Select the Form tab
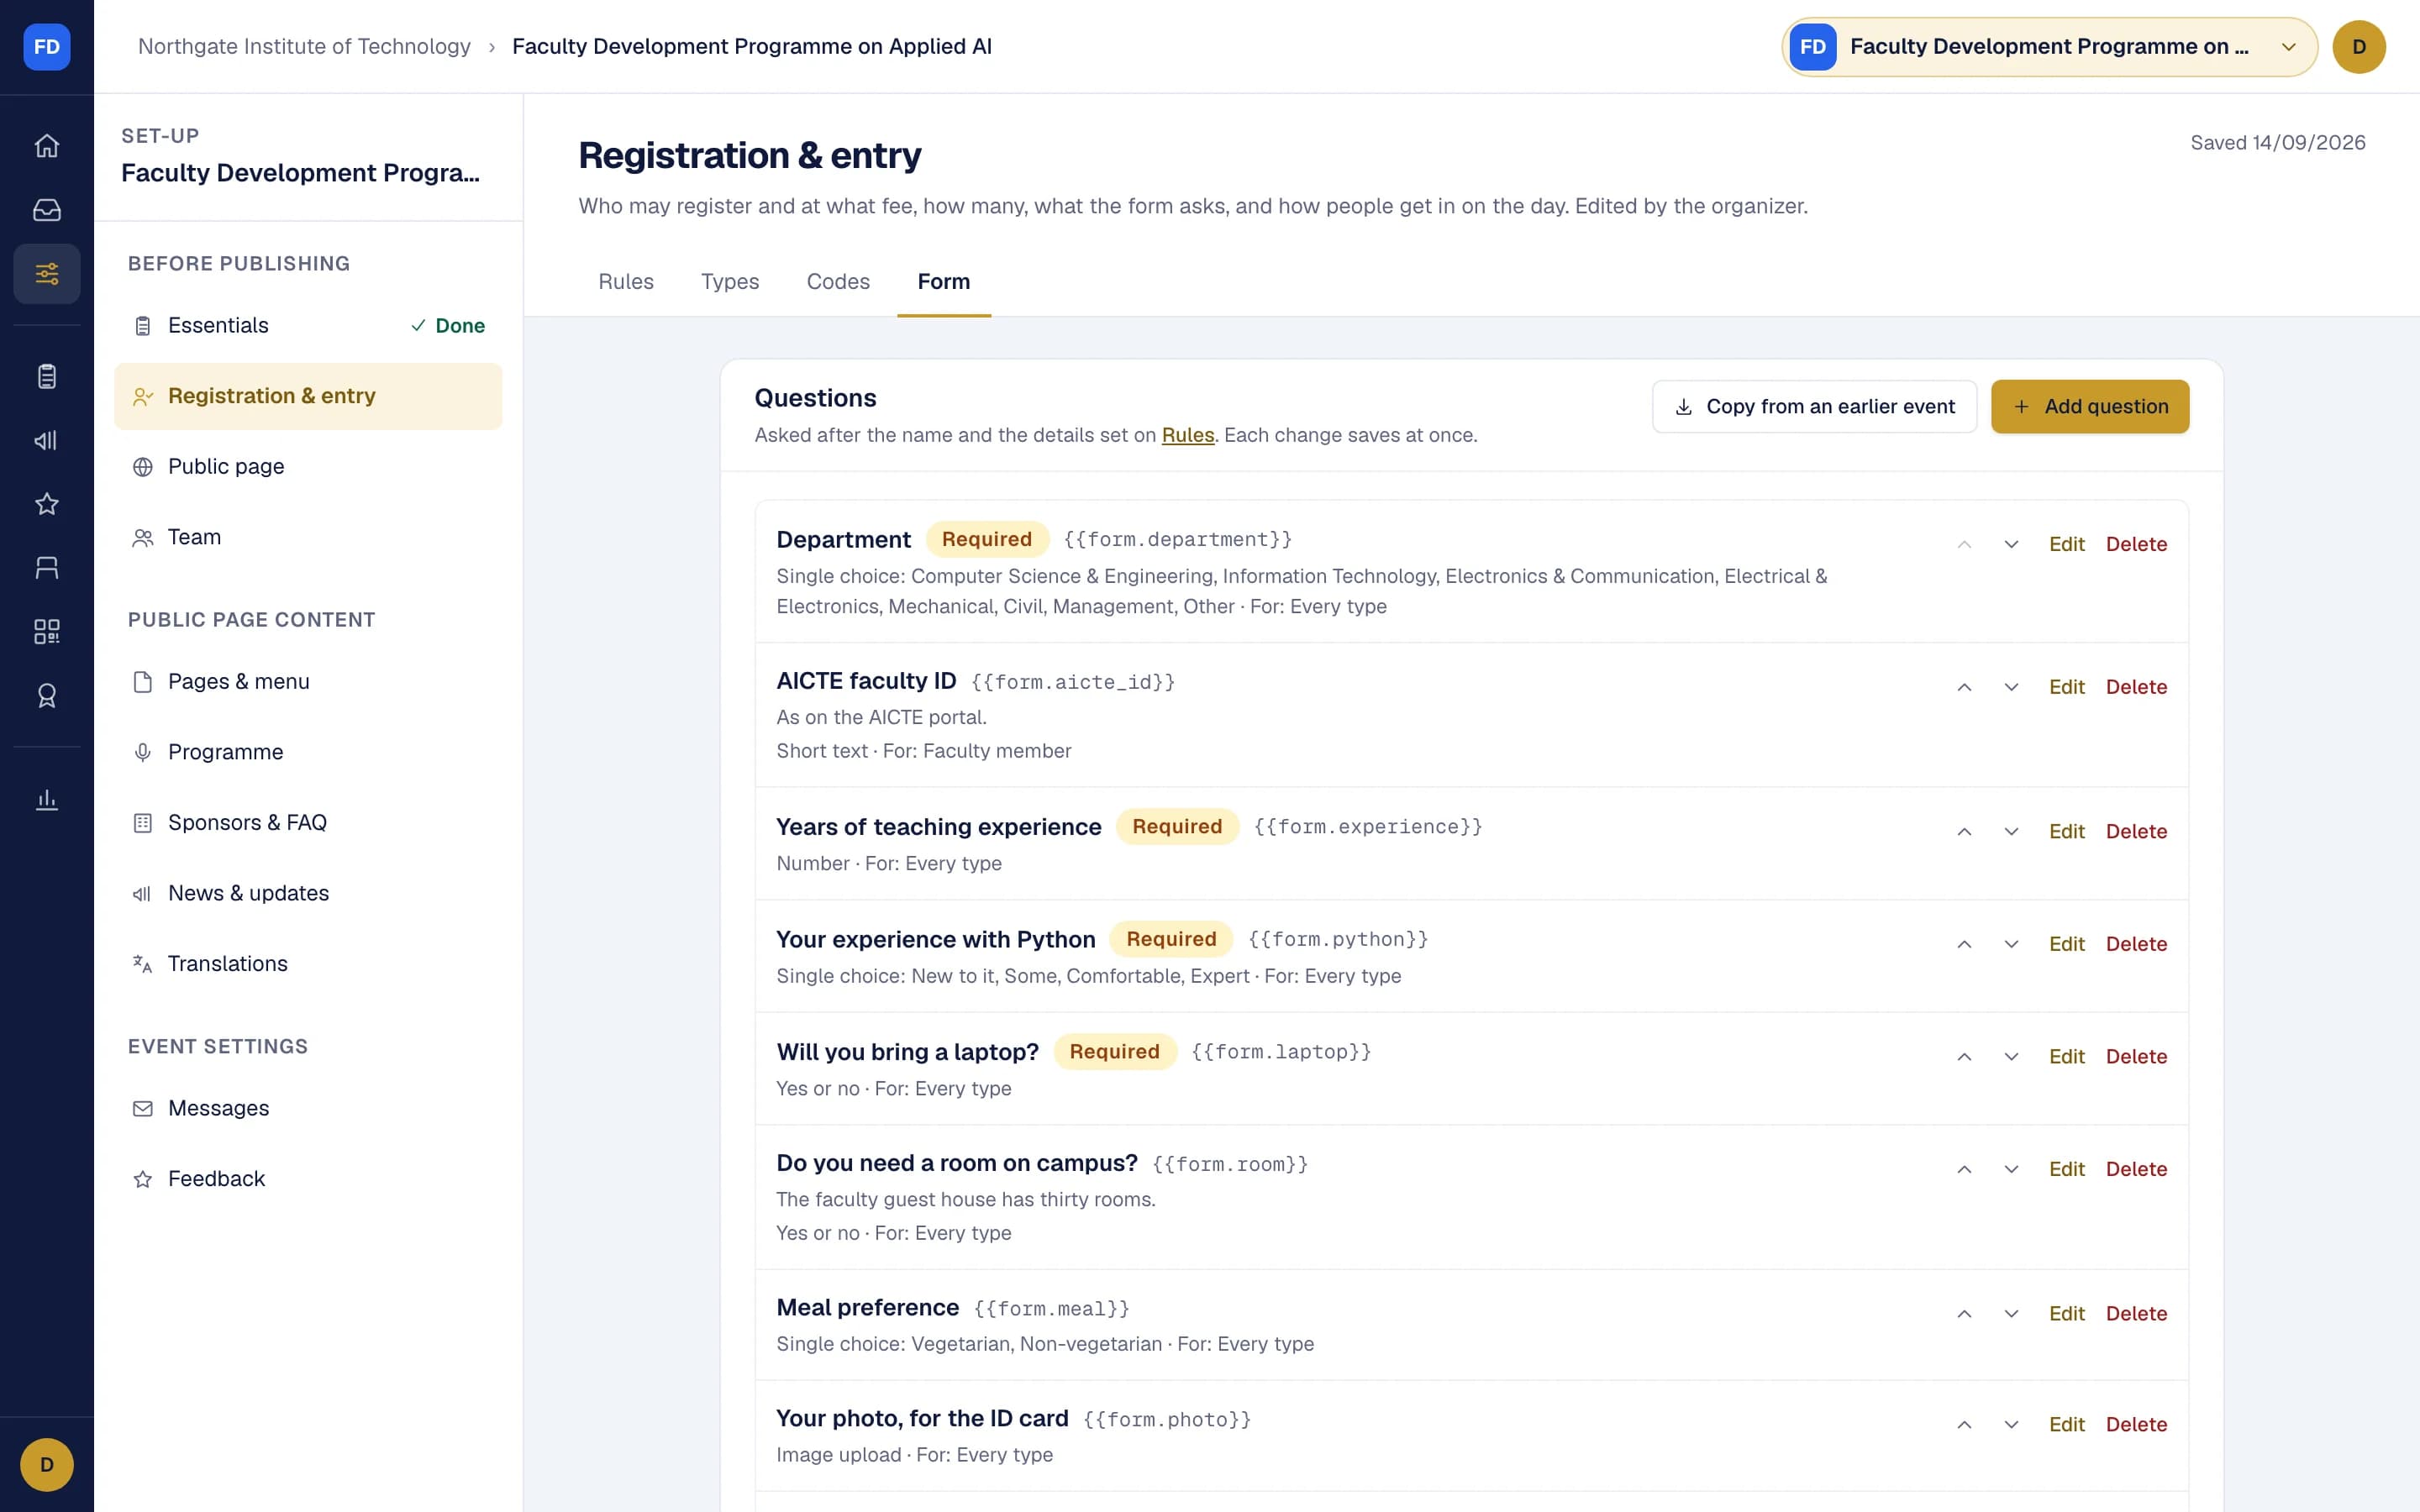This screenshot has height=1512, width=2420. (x=944, y=282)
